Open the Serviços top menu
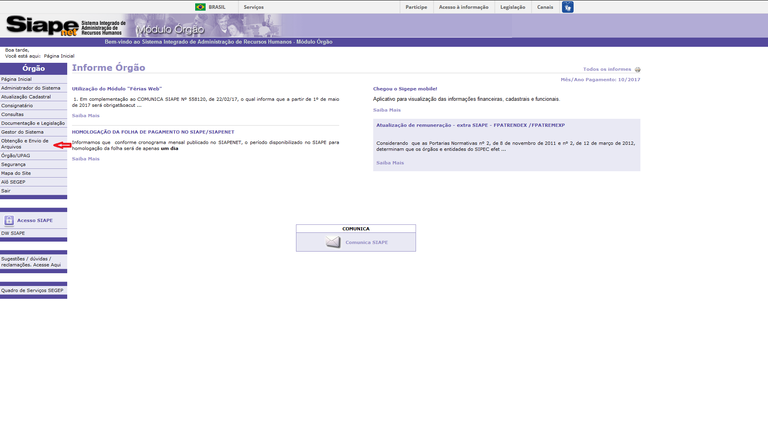 253,7
